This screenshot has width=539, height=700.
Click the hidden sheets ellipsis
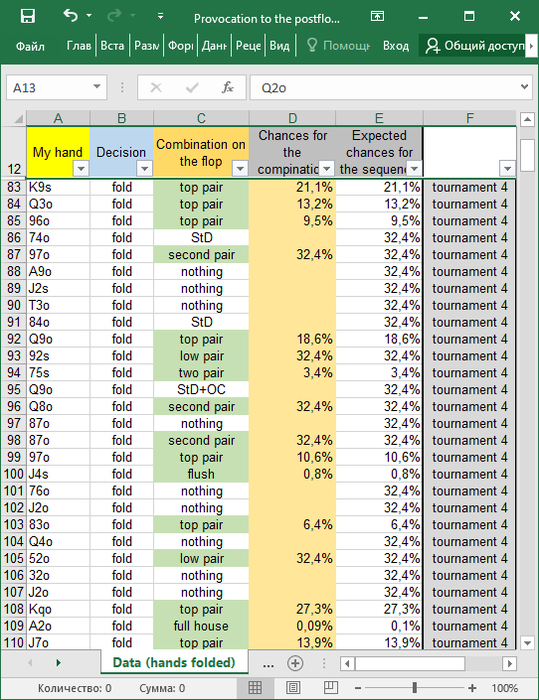pos(268,663)
